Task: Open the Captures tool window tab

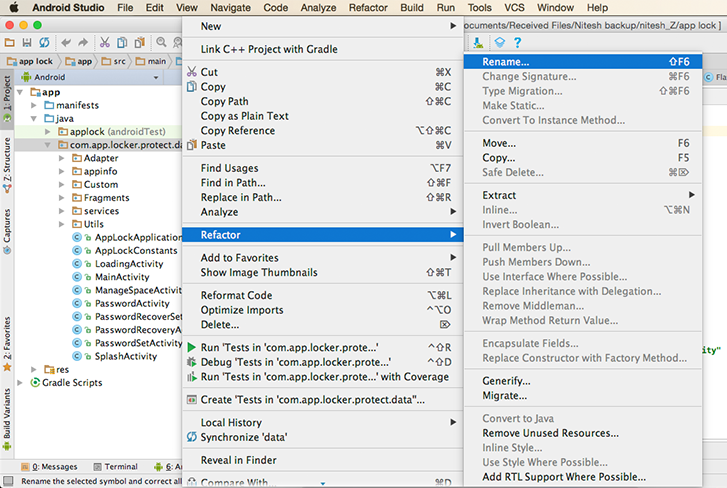Action: 7,231
